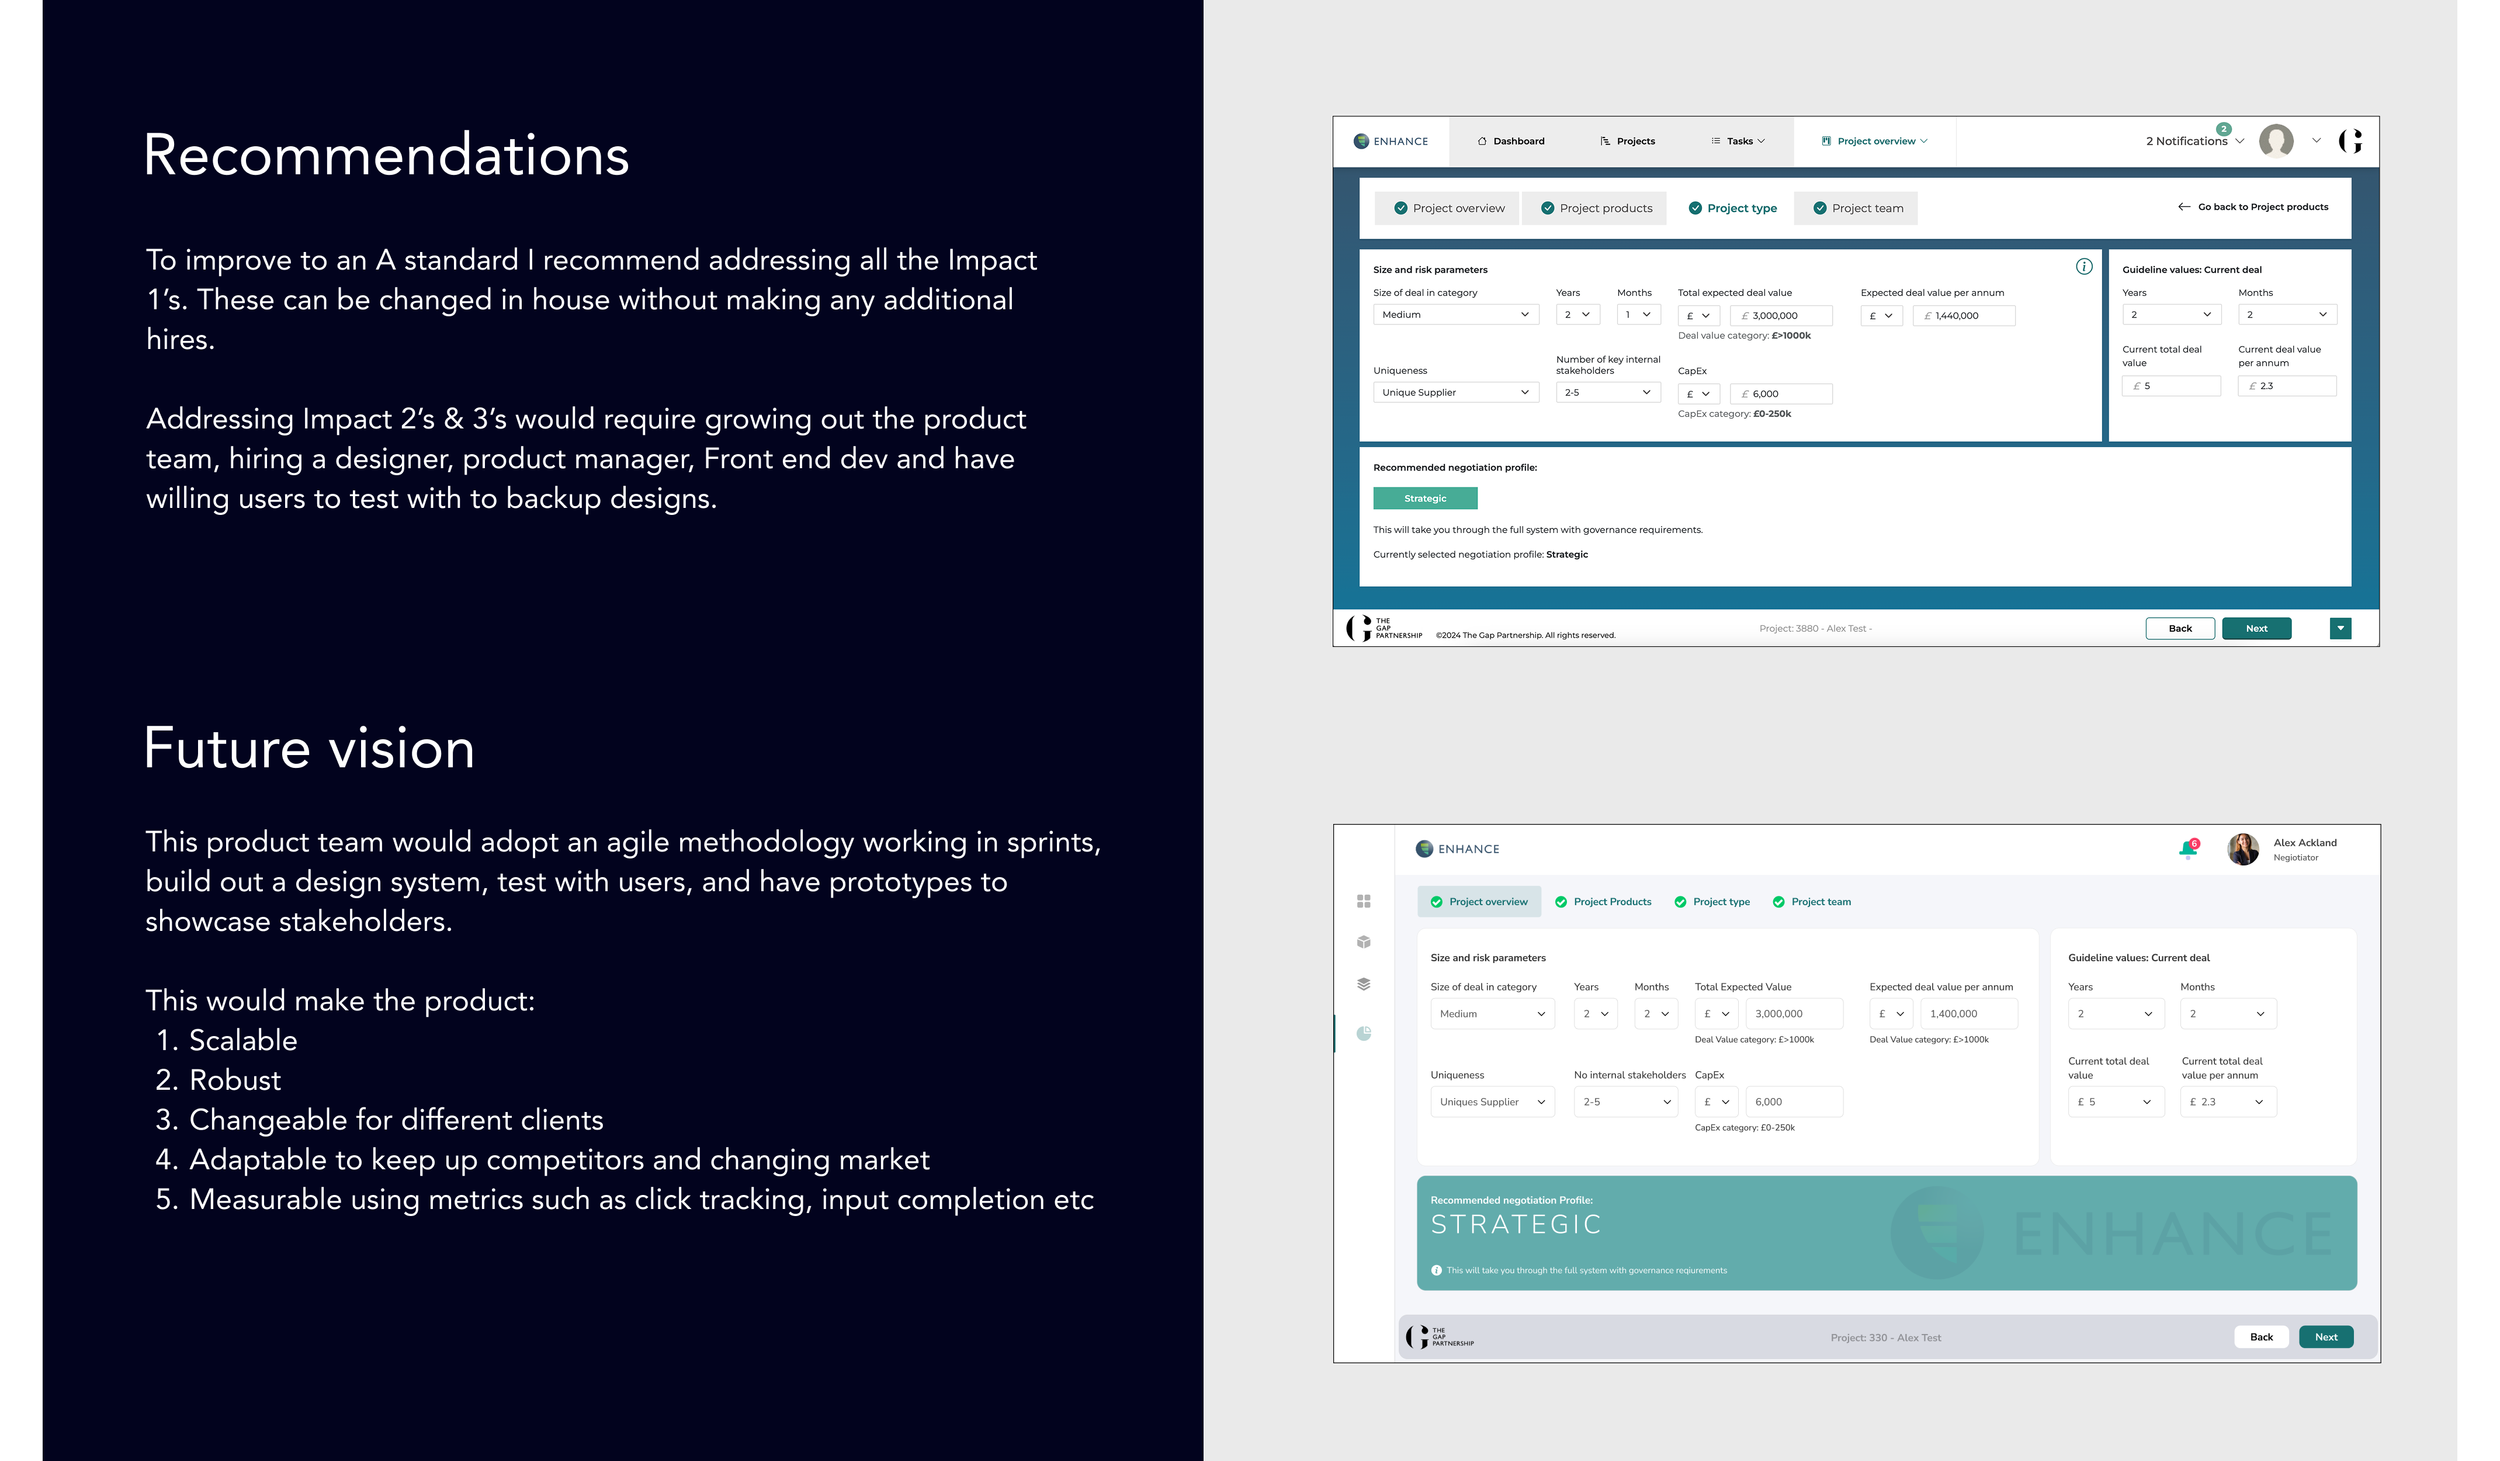Click the 'Project: 330 - Alex Test' footer text
The image size is (2500, 1461).
click(1885, 1338)
